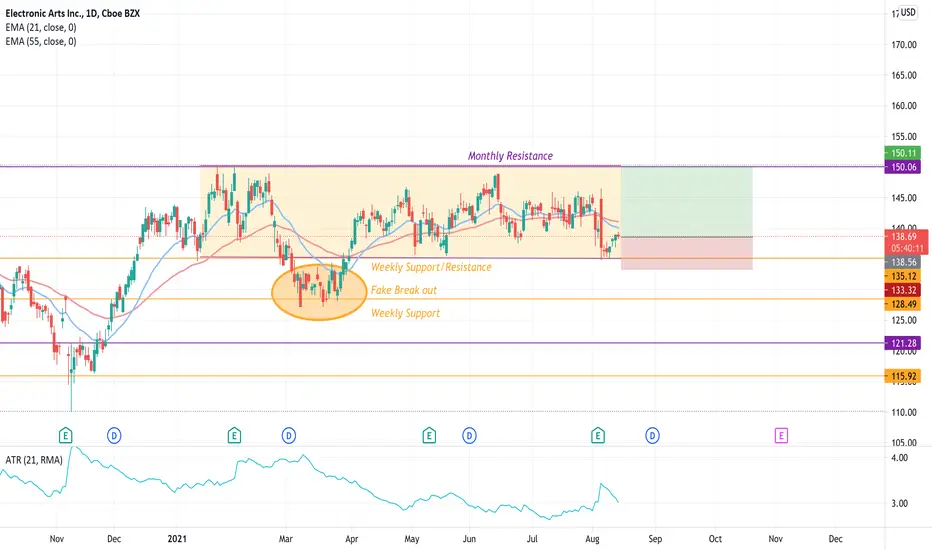Click the 110.00 price scale value
The height and width of the screenshot is (550, 932).
(904, 412)
